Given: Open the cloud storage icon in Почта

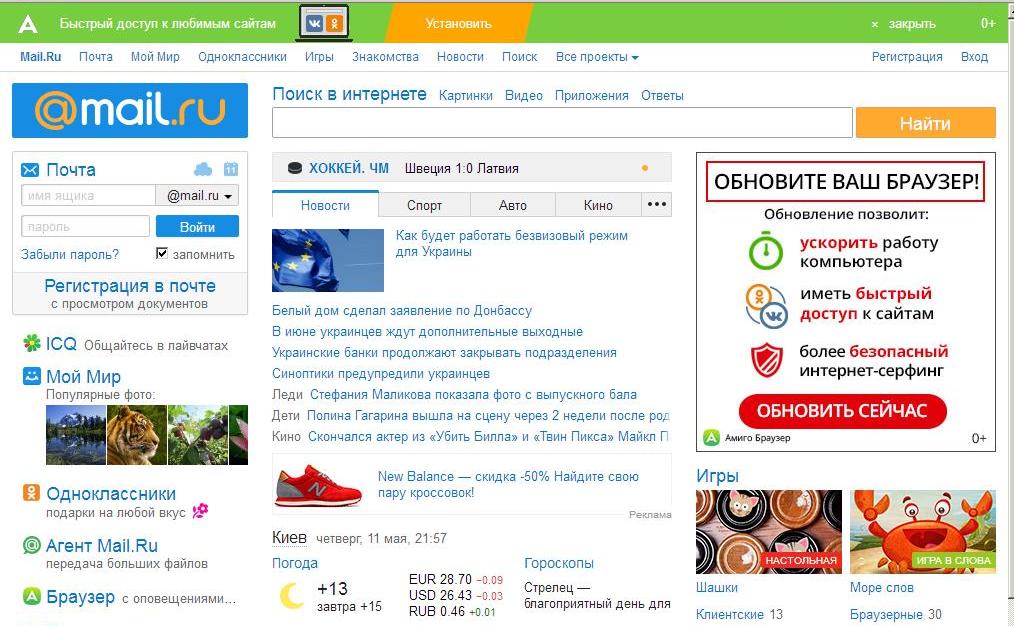Looking at the screenshot, I should click(x=203, y=169).
